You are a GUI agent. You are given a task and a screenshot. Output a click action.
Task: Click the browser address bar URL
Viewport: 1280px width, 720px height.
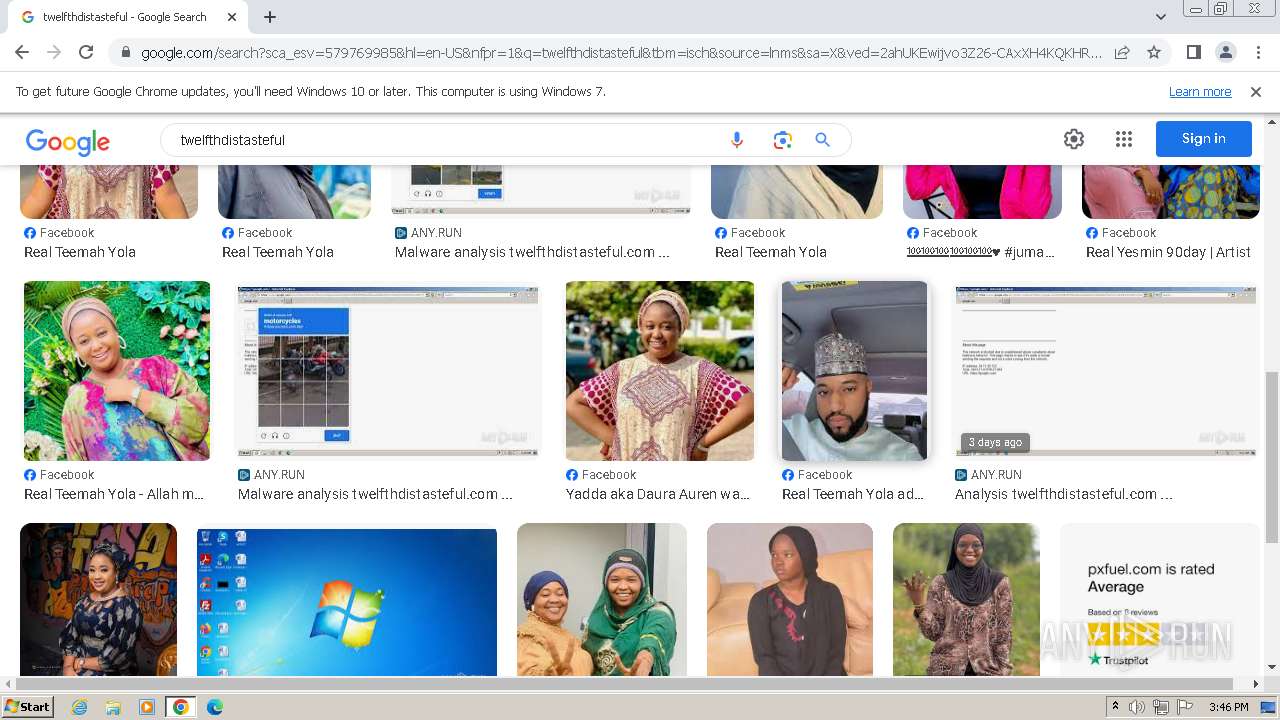pyautogui.click(x=620, y=53)
